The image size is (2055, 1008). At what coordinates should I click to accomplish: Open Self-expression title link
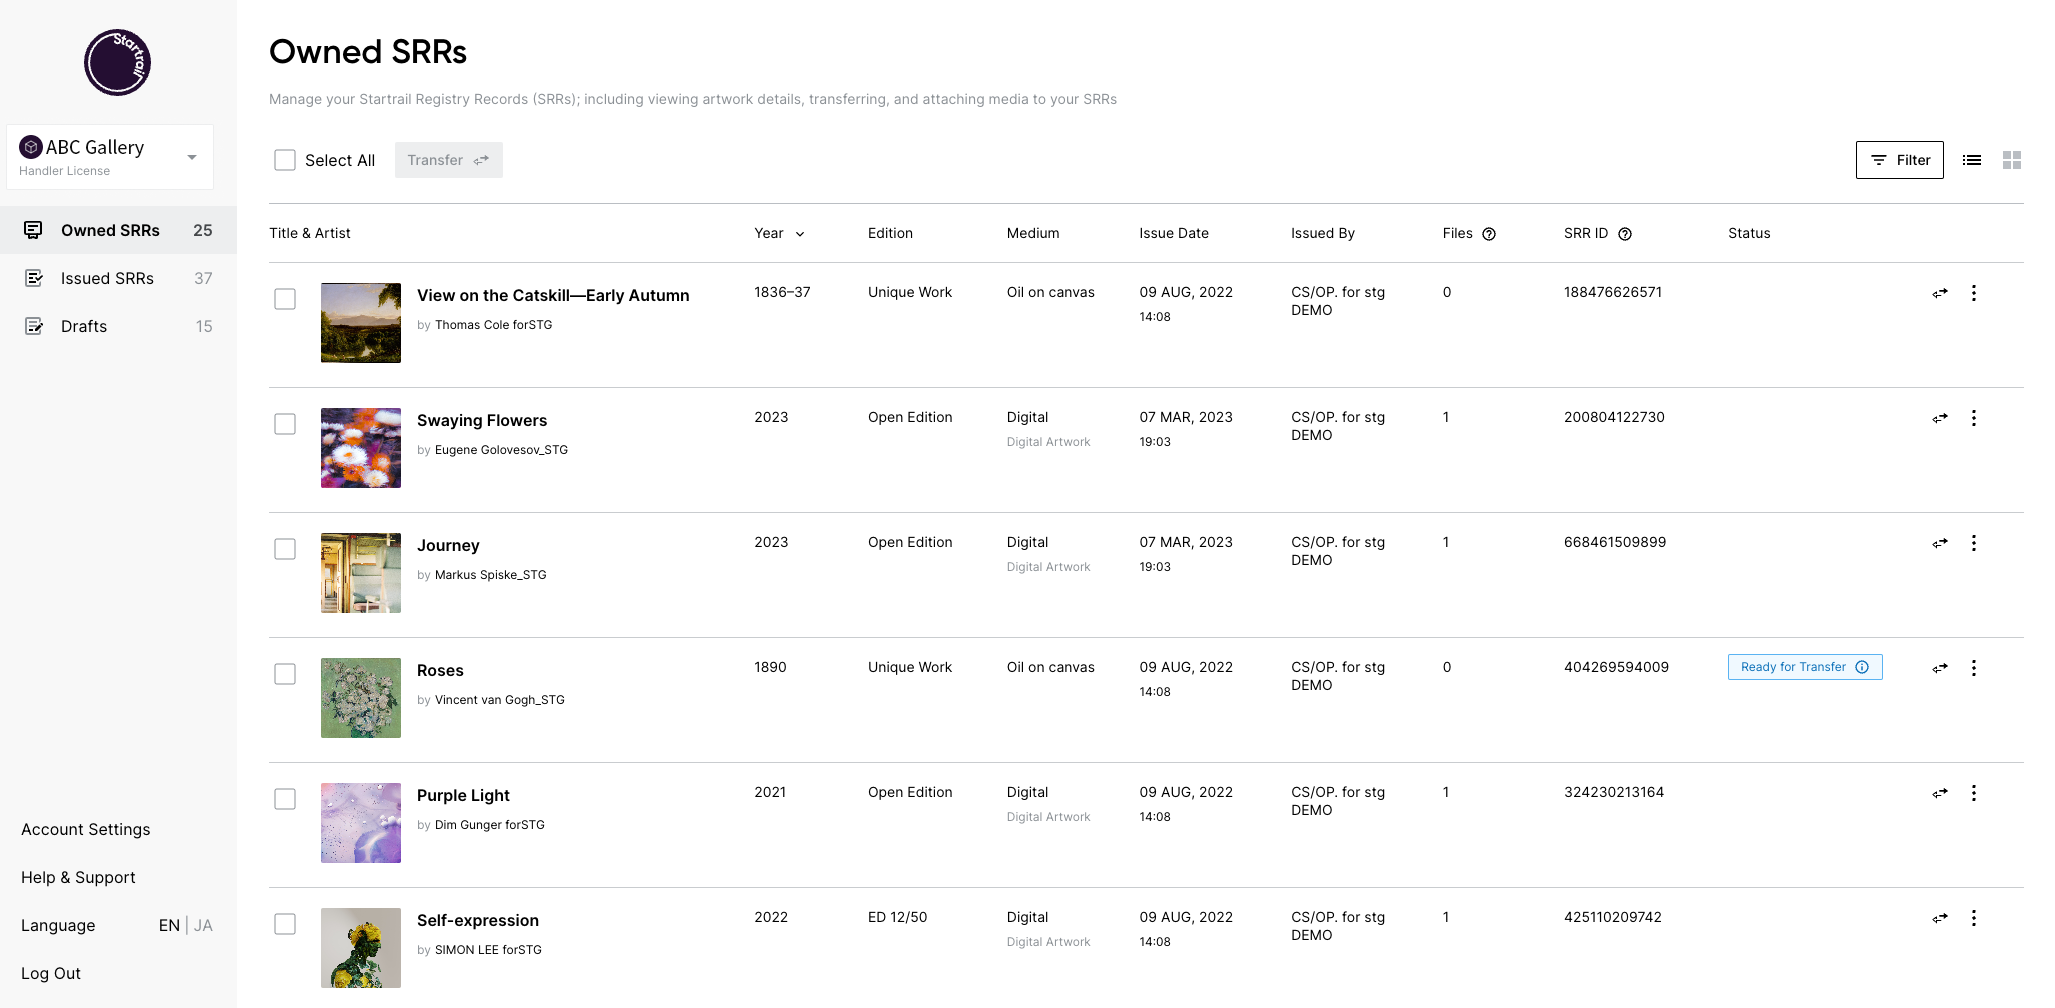[478, 920]
